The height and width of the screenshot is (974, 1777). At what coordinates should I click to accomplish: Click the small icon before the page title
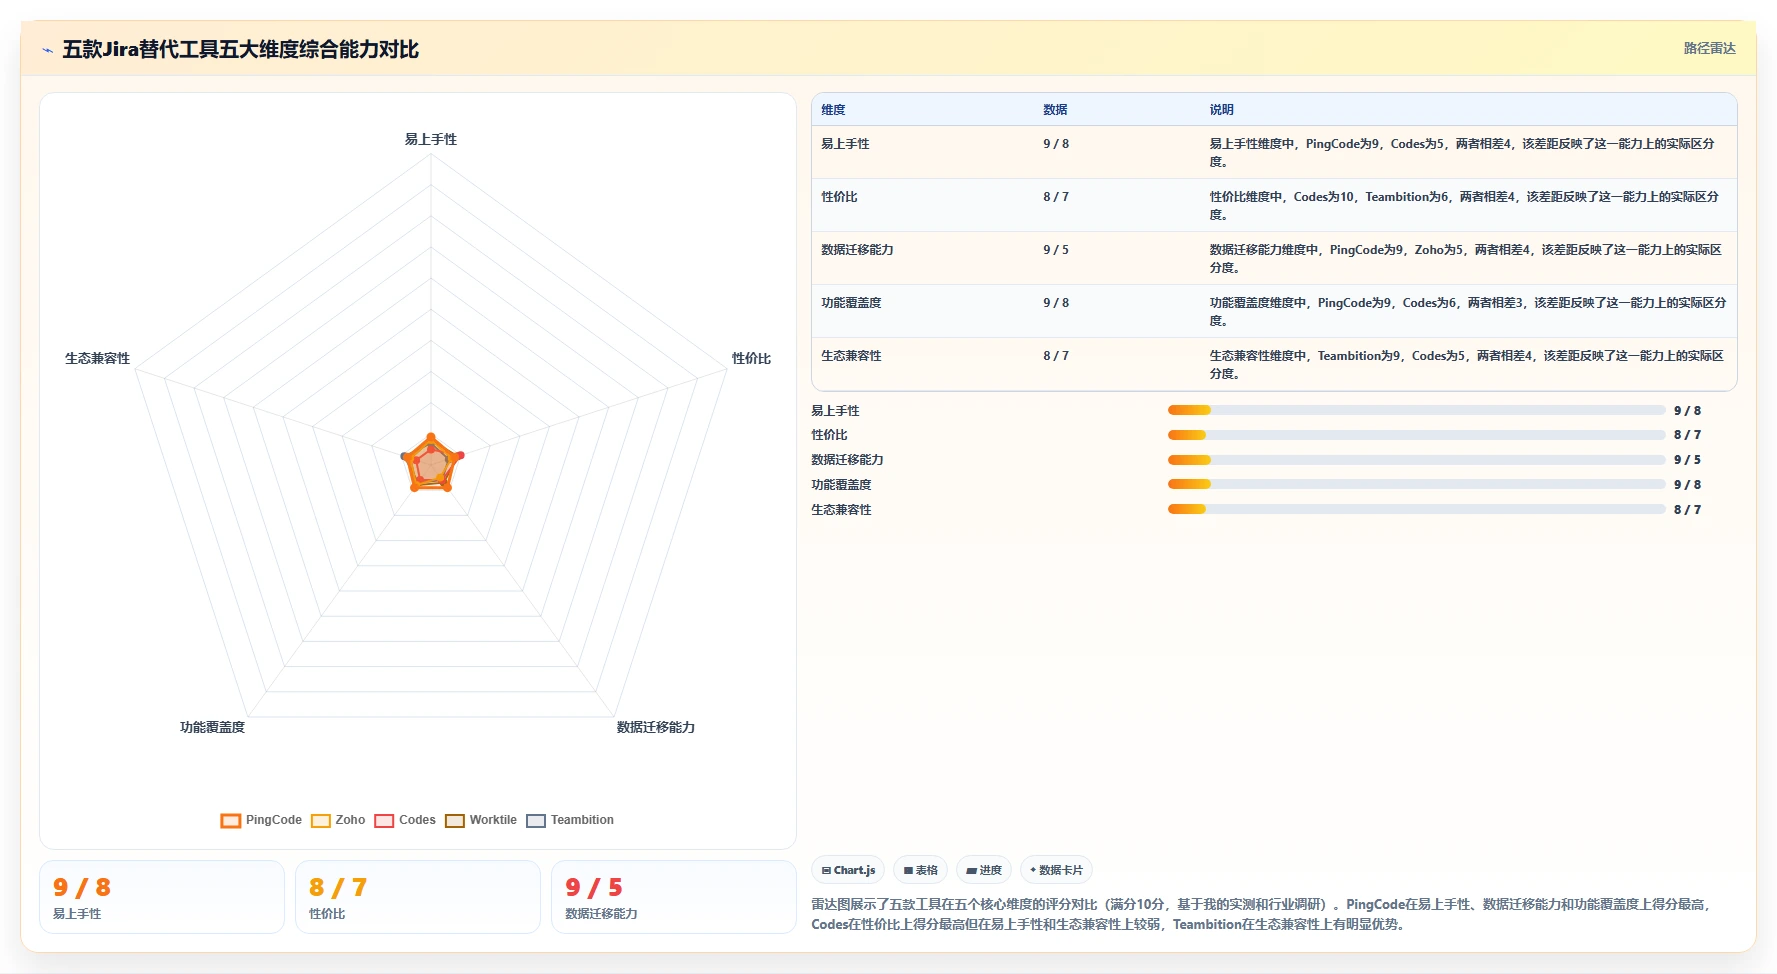point(47,50)
